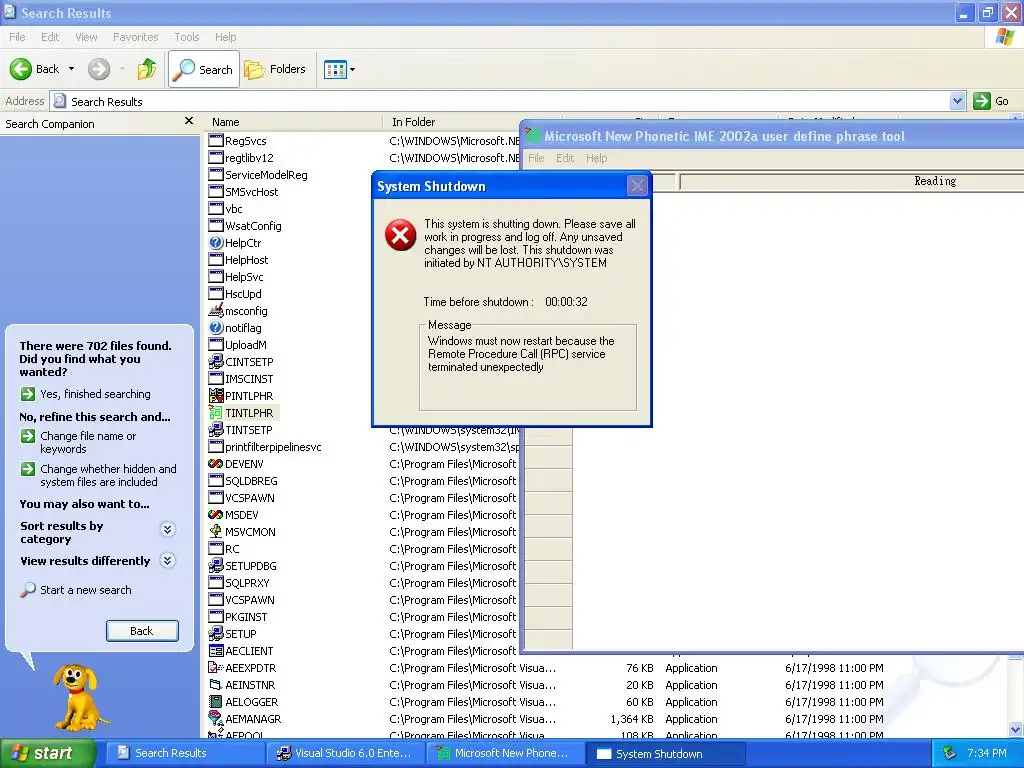Toggle the Search toolbar button
This screenshot has width=1024, height=768.
pos(204,69)
